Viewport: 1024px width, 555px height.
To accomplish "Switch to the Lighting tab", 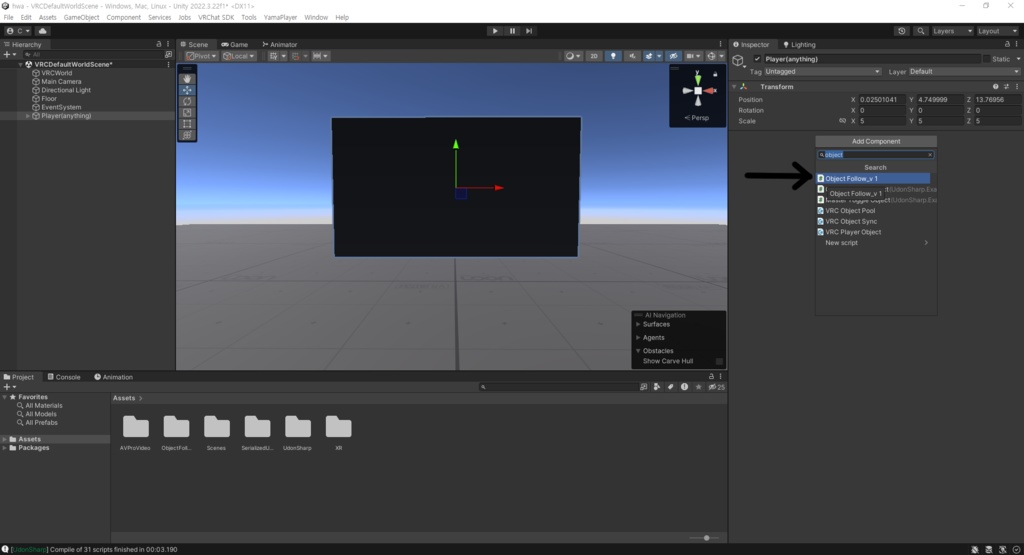I will coord(799,44).
